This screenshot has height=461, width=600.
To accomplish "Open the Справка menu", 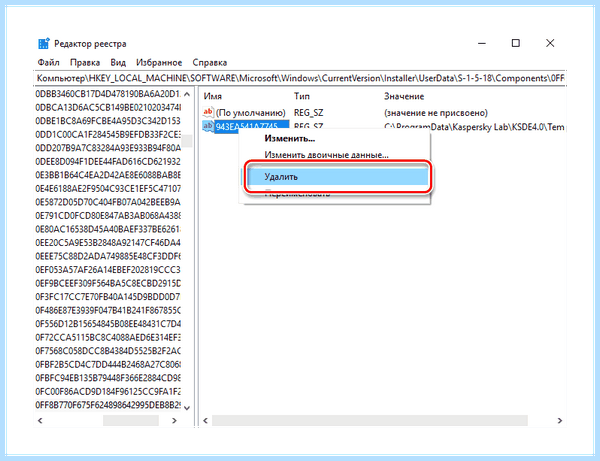I will pos(210,62).
